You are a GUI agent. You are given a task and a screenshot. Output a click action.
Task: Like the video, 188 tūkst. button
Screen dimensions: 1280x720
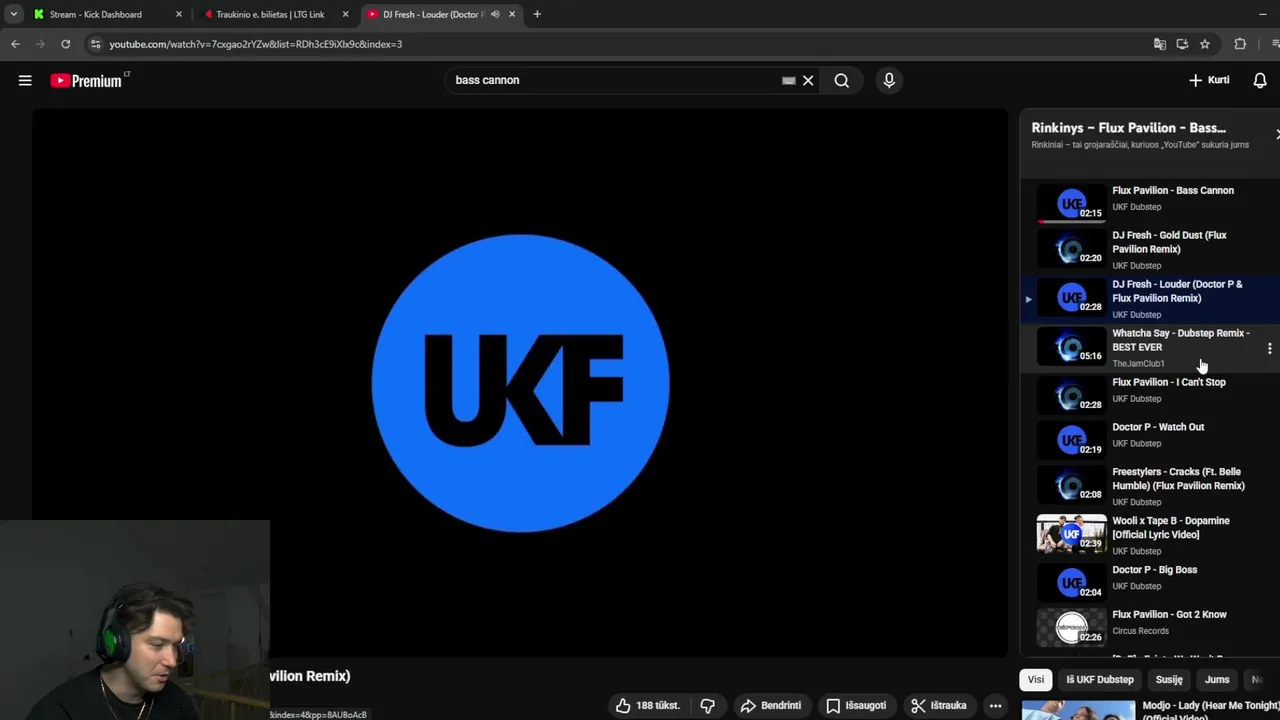pos(648,705)
